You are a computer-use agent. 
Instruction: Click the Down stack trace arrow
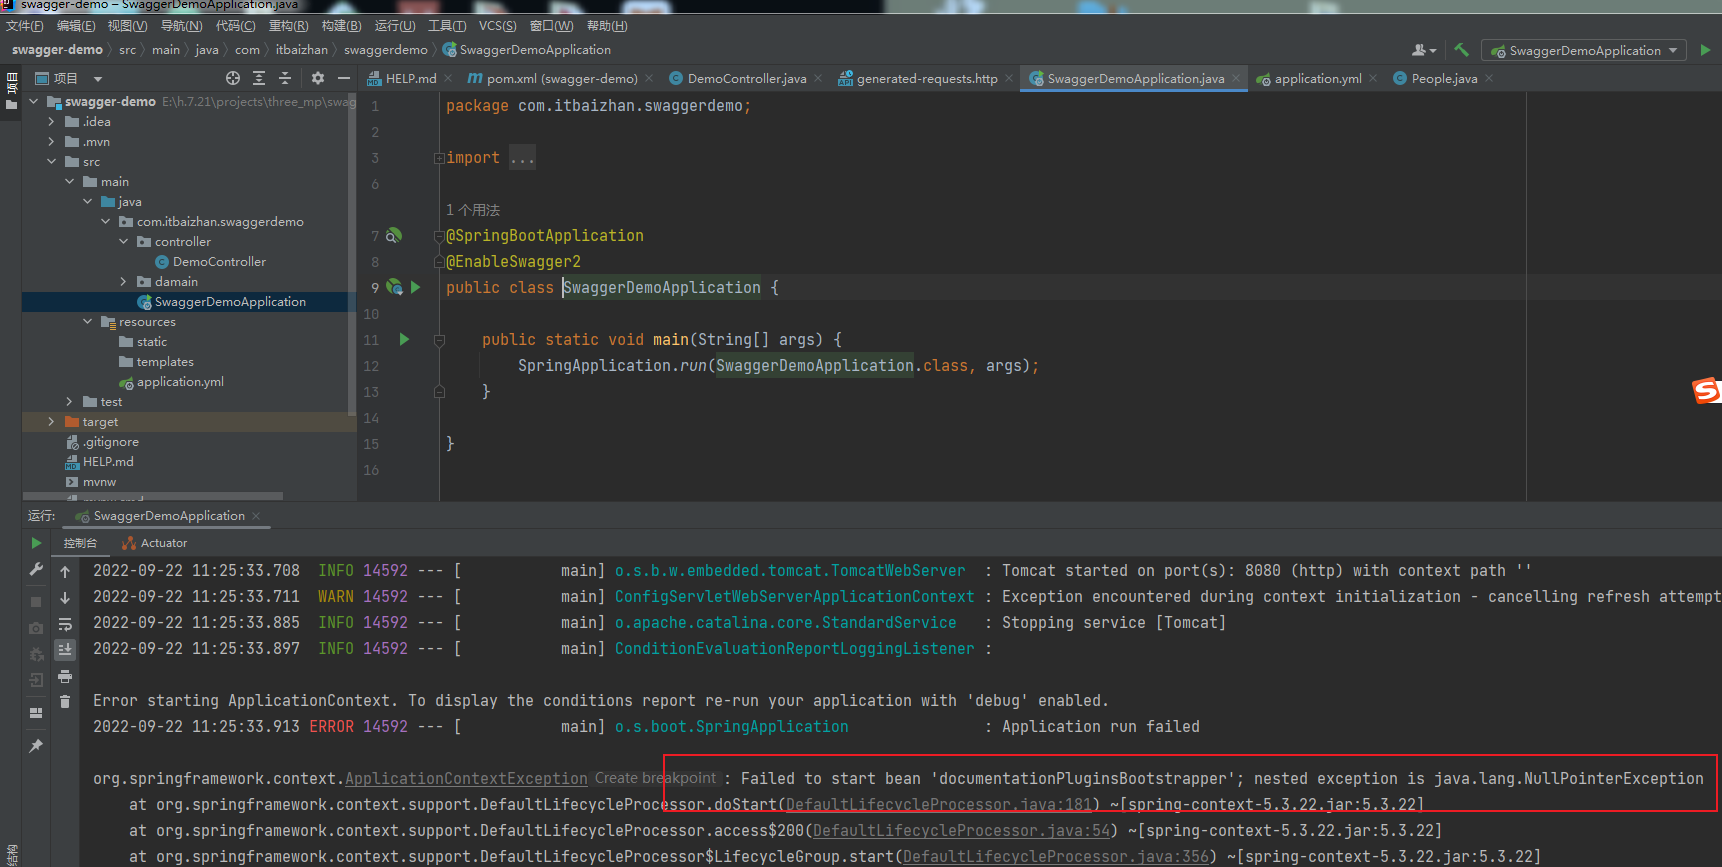pos(65,598)
